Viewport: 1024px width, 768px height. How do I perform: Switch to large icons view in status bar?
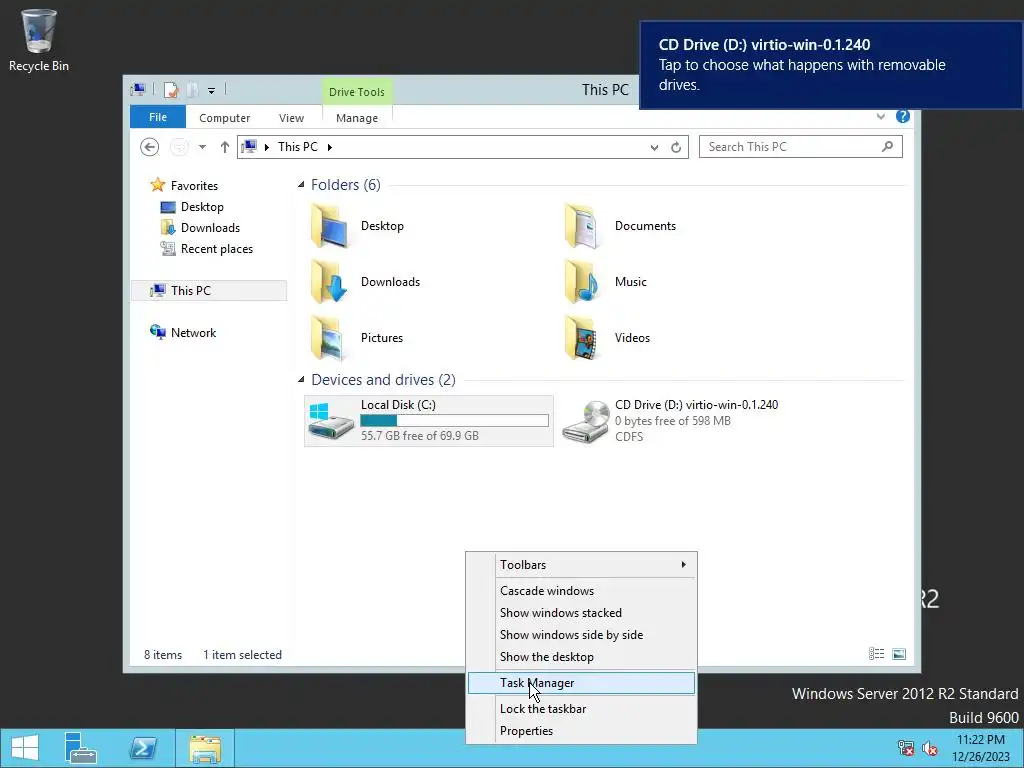[x=899, y=654]
